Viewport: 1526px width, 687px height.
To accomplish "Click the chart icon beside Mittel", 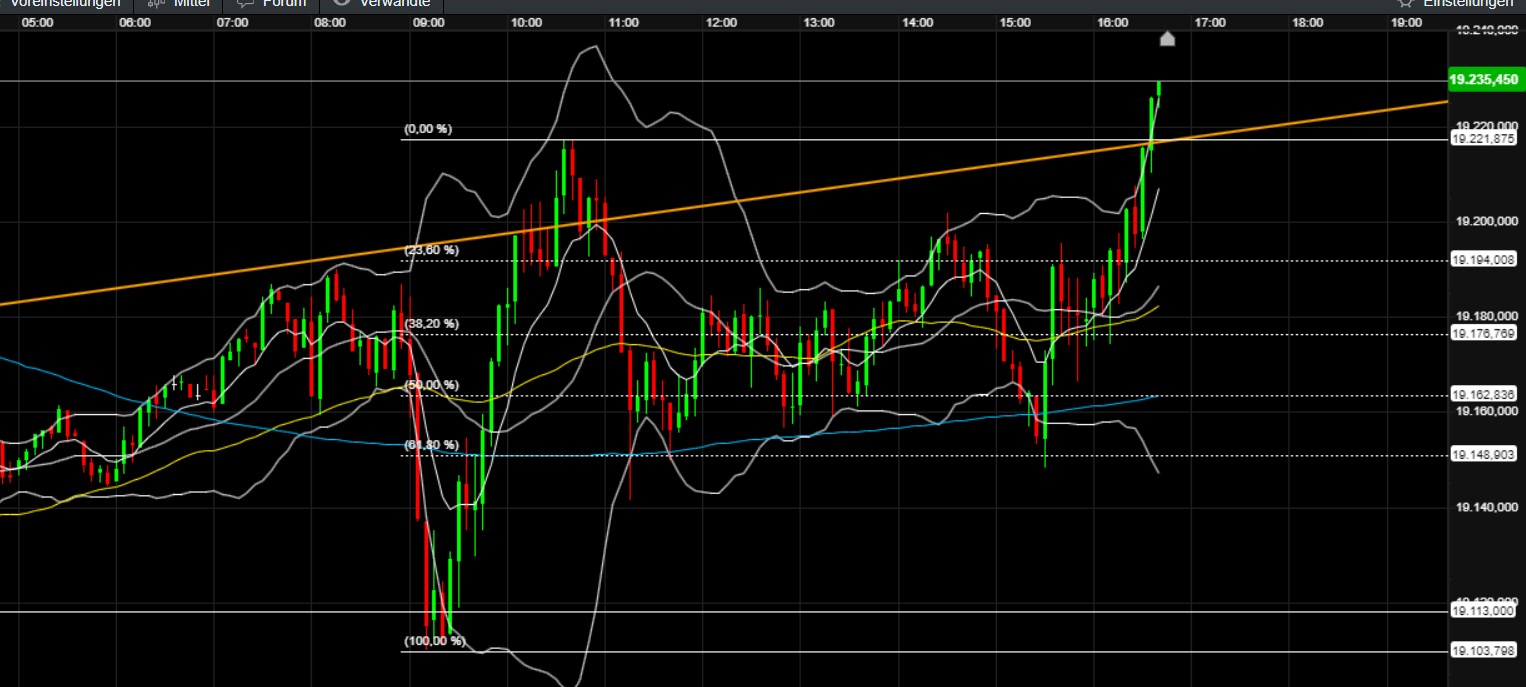I will click(x=155, y=3).
